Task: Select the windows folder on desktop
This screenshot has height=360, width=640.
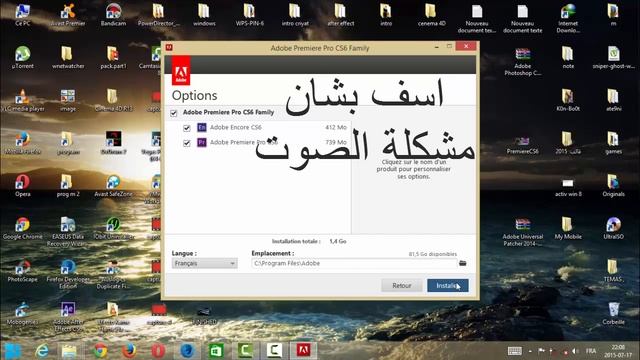Action: (204, 15)
